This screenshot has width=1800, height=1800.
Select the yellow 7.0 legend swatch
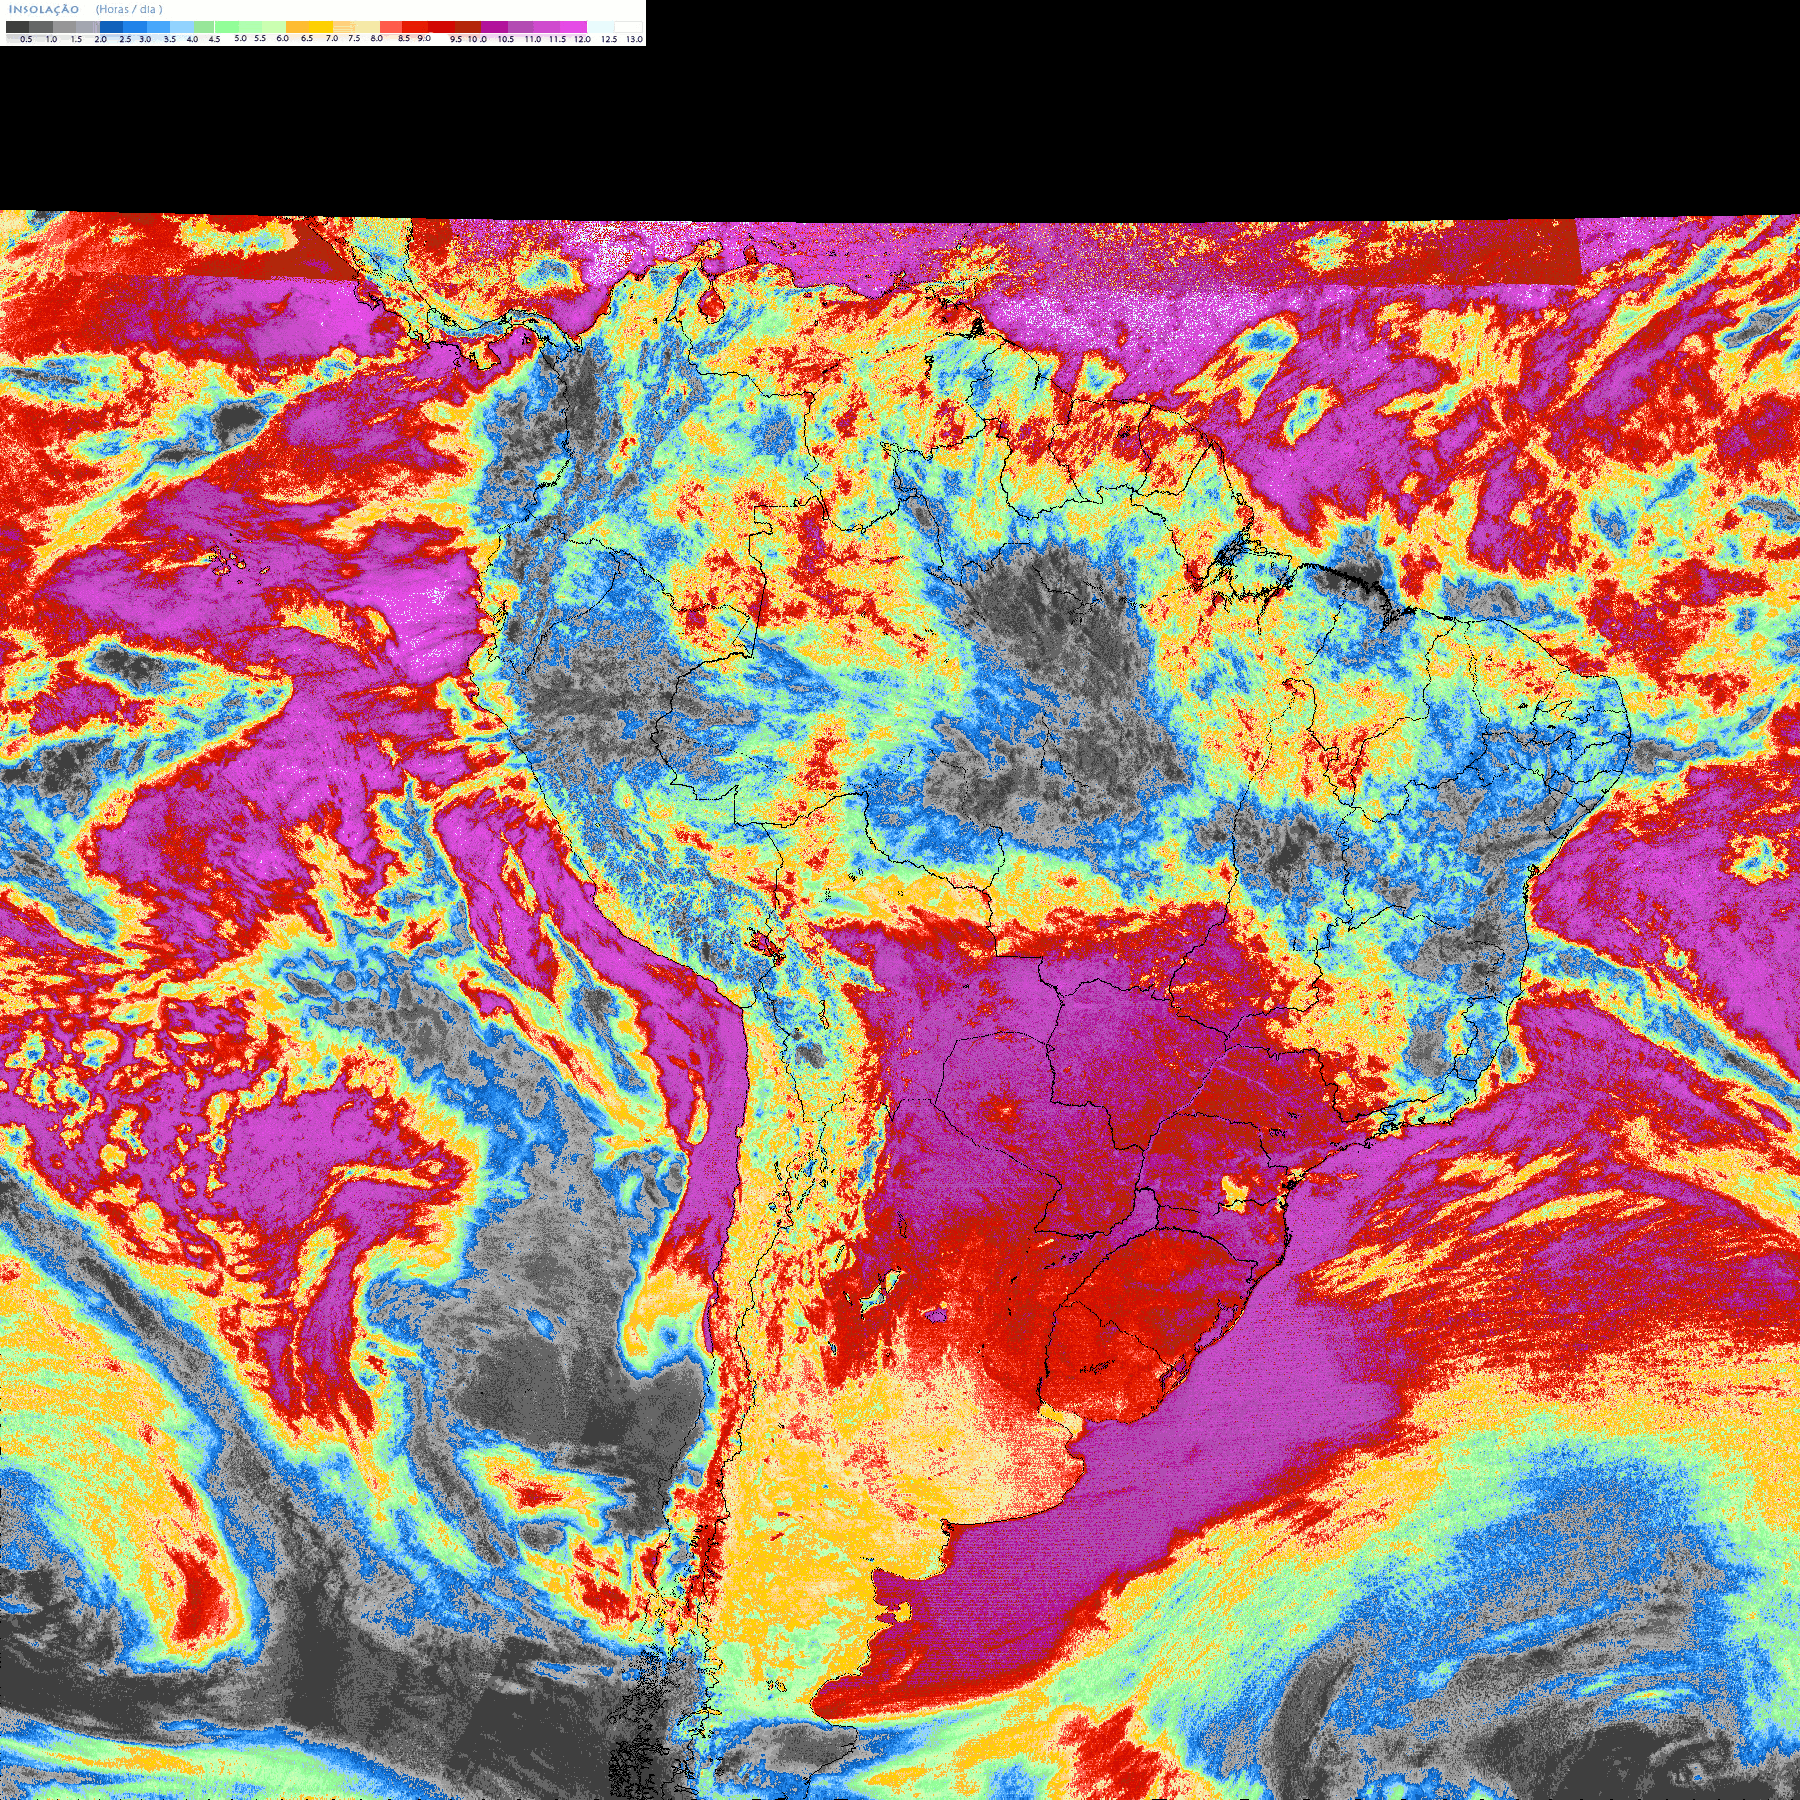321,27
